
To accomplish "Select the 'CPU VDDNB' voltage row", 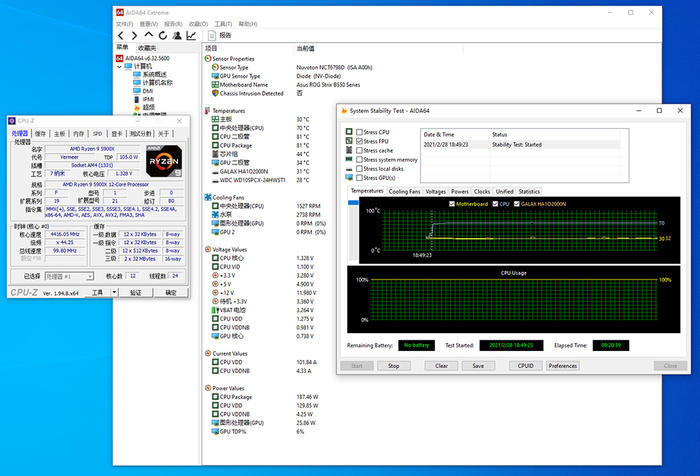I will (x=262, y=327).
